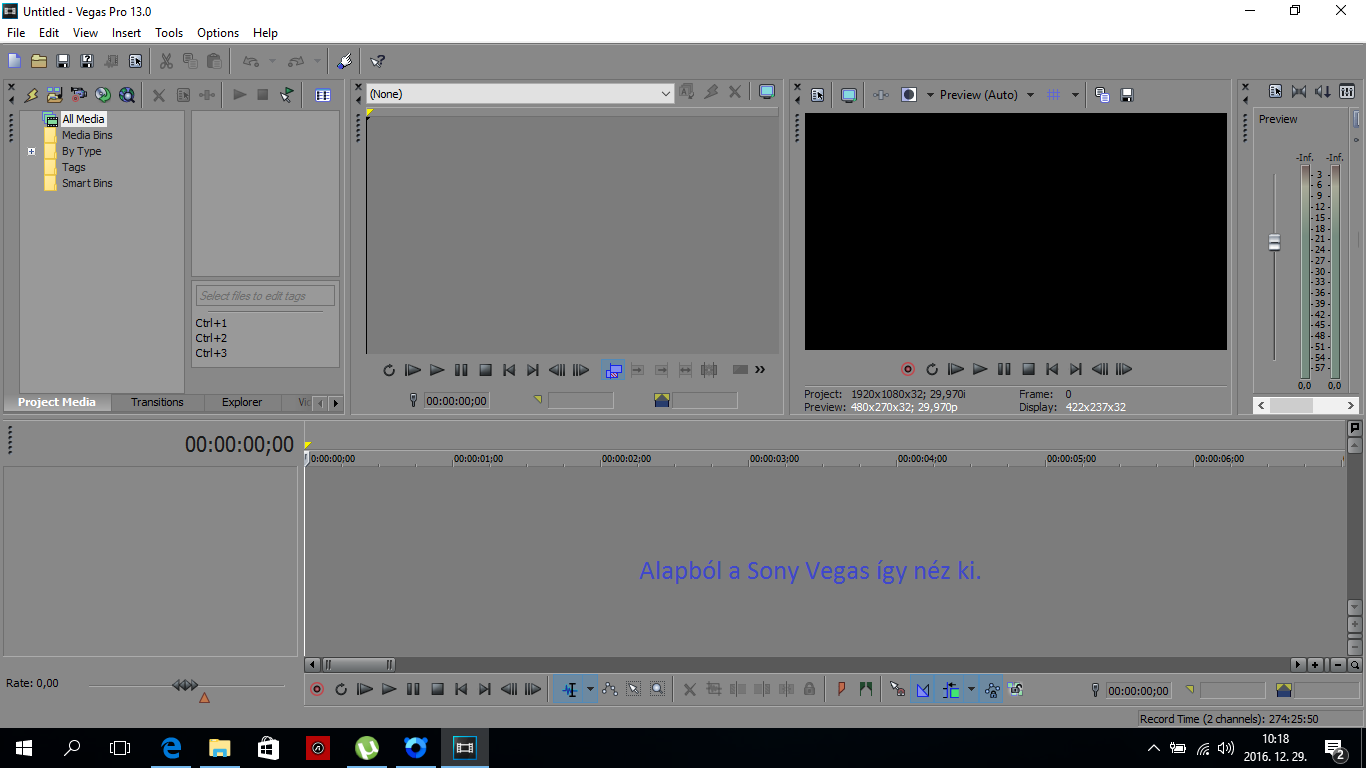Viewport: 1366px width, 768px height.
Task: Insert a region with the green flags icon
Action: coord(865,689)
